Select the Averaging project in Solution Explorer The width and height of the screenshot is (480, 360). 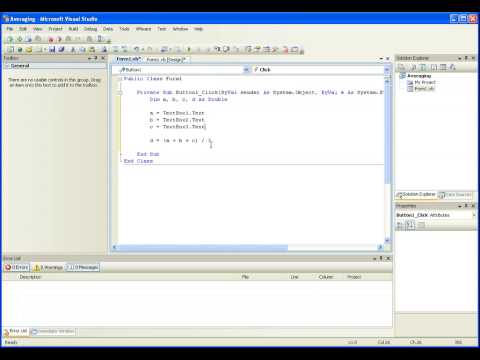point(419,76)
